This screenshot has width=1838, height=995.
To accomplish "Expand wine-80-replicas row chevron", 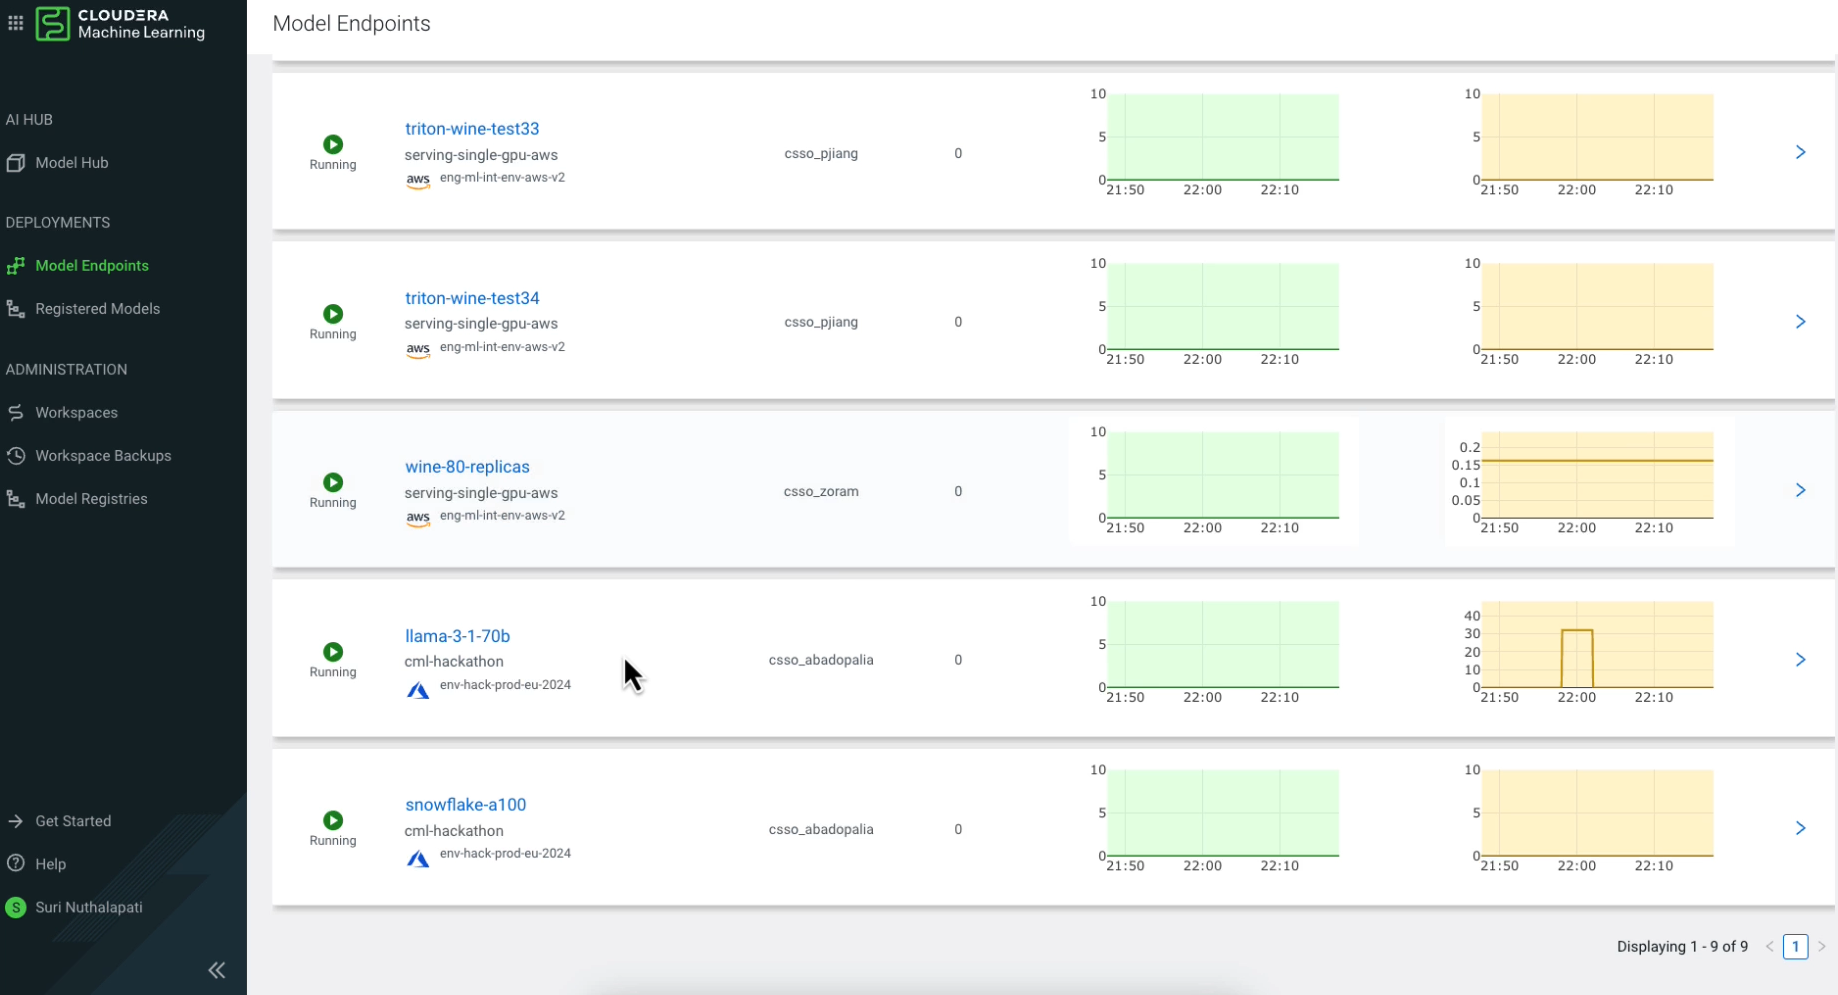I will coord(1800,490).
